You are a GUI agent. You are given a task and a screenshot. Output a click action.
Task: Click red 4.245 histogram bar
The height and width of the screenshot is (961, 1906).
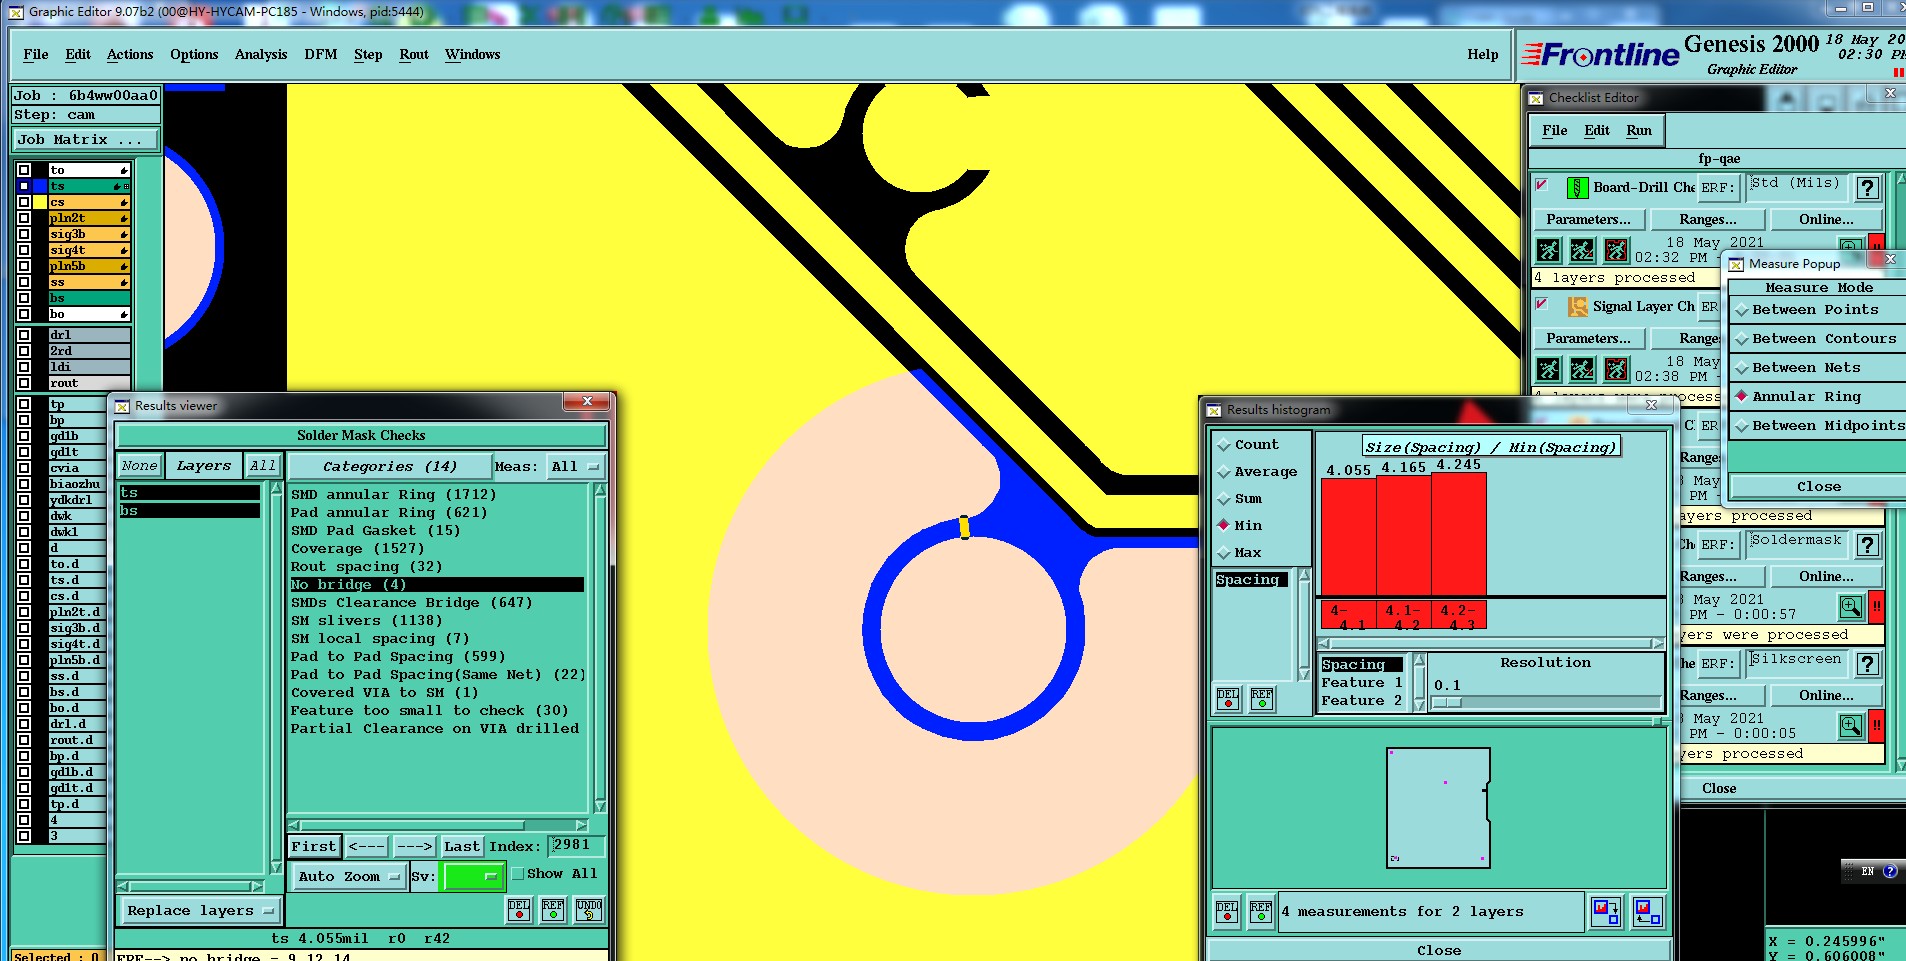point(1459,534)
